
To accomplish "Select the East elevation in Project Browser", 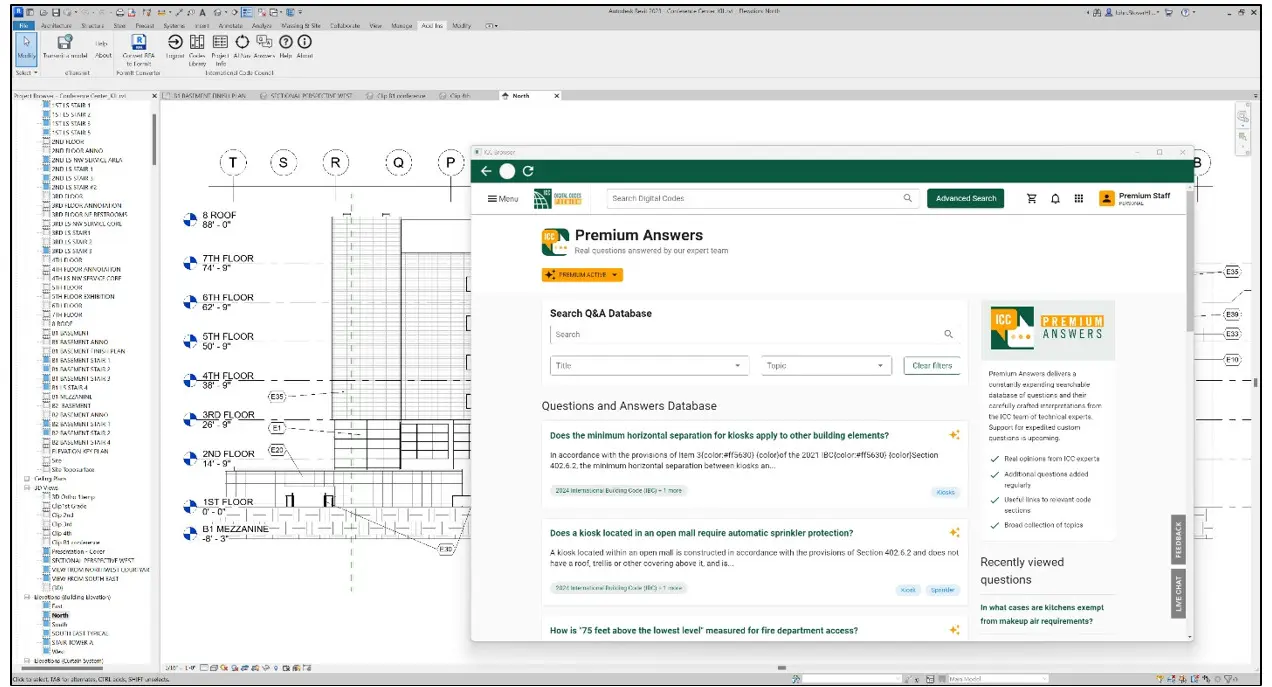I will [x=56, y=606].
